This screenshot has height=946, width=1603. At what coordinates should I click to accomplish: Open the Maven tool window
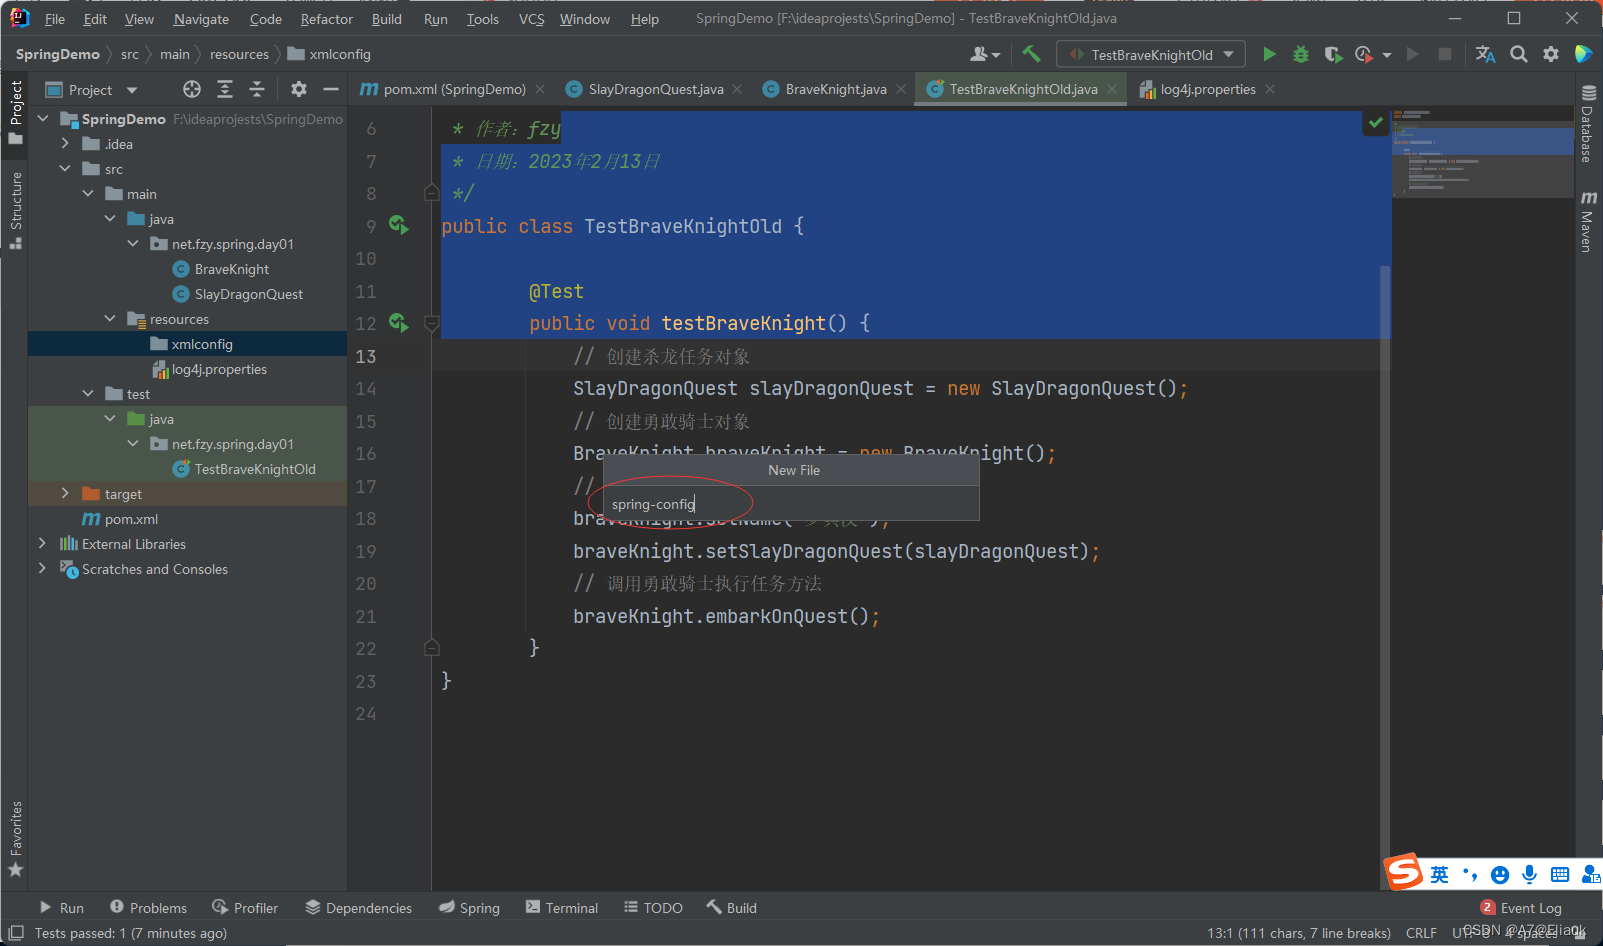pos(1588,221)
